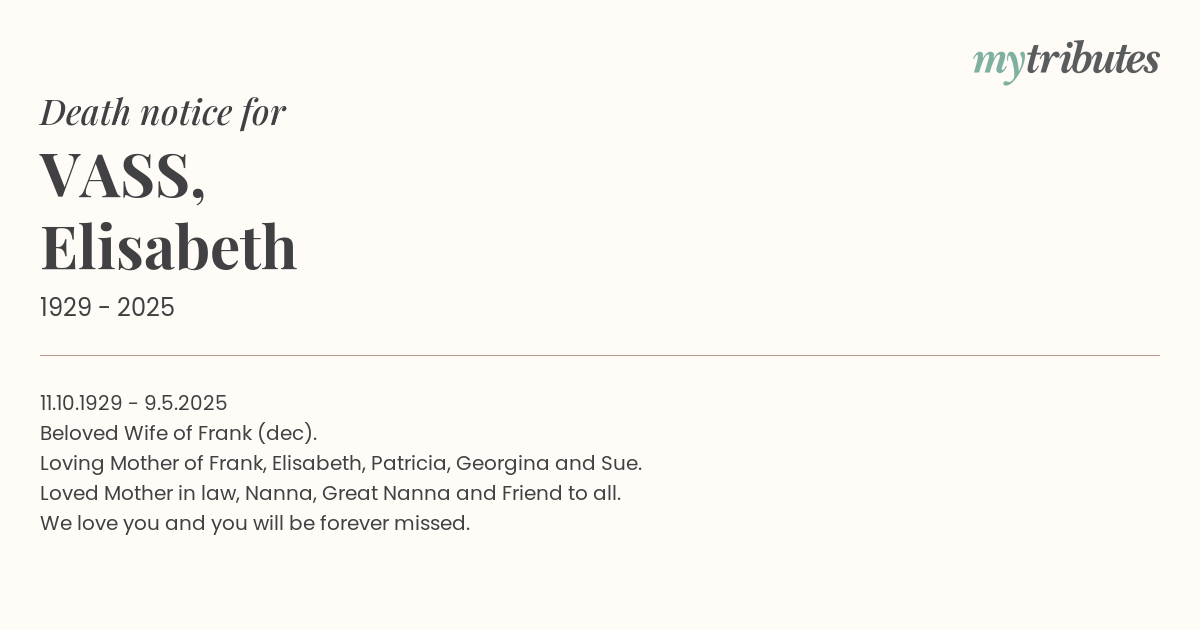This screenshot has width=1200, height=630.
Task: Click the mytributes logo
Action: tap(1066, 61)
